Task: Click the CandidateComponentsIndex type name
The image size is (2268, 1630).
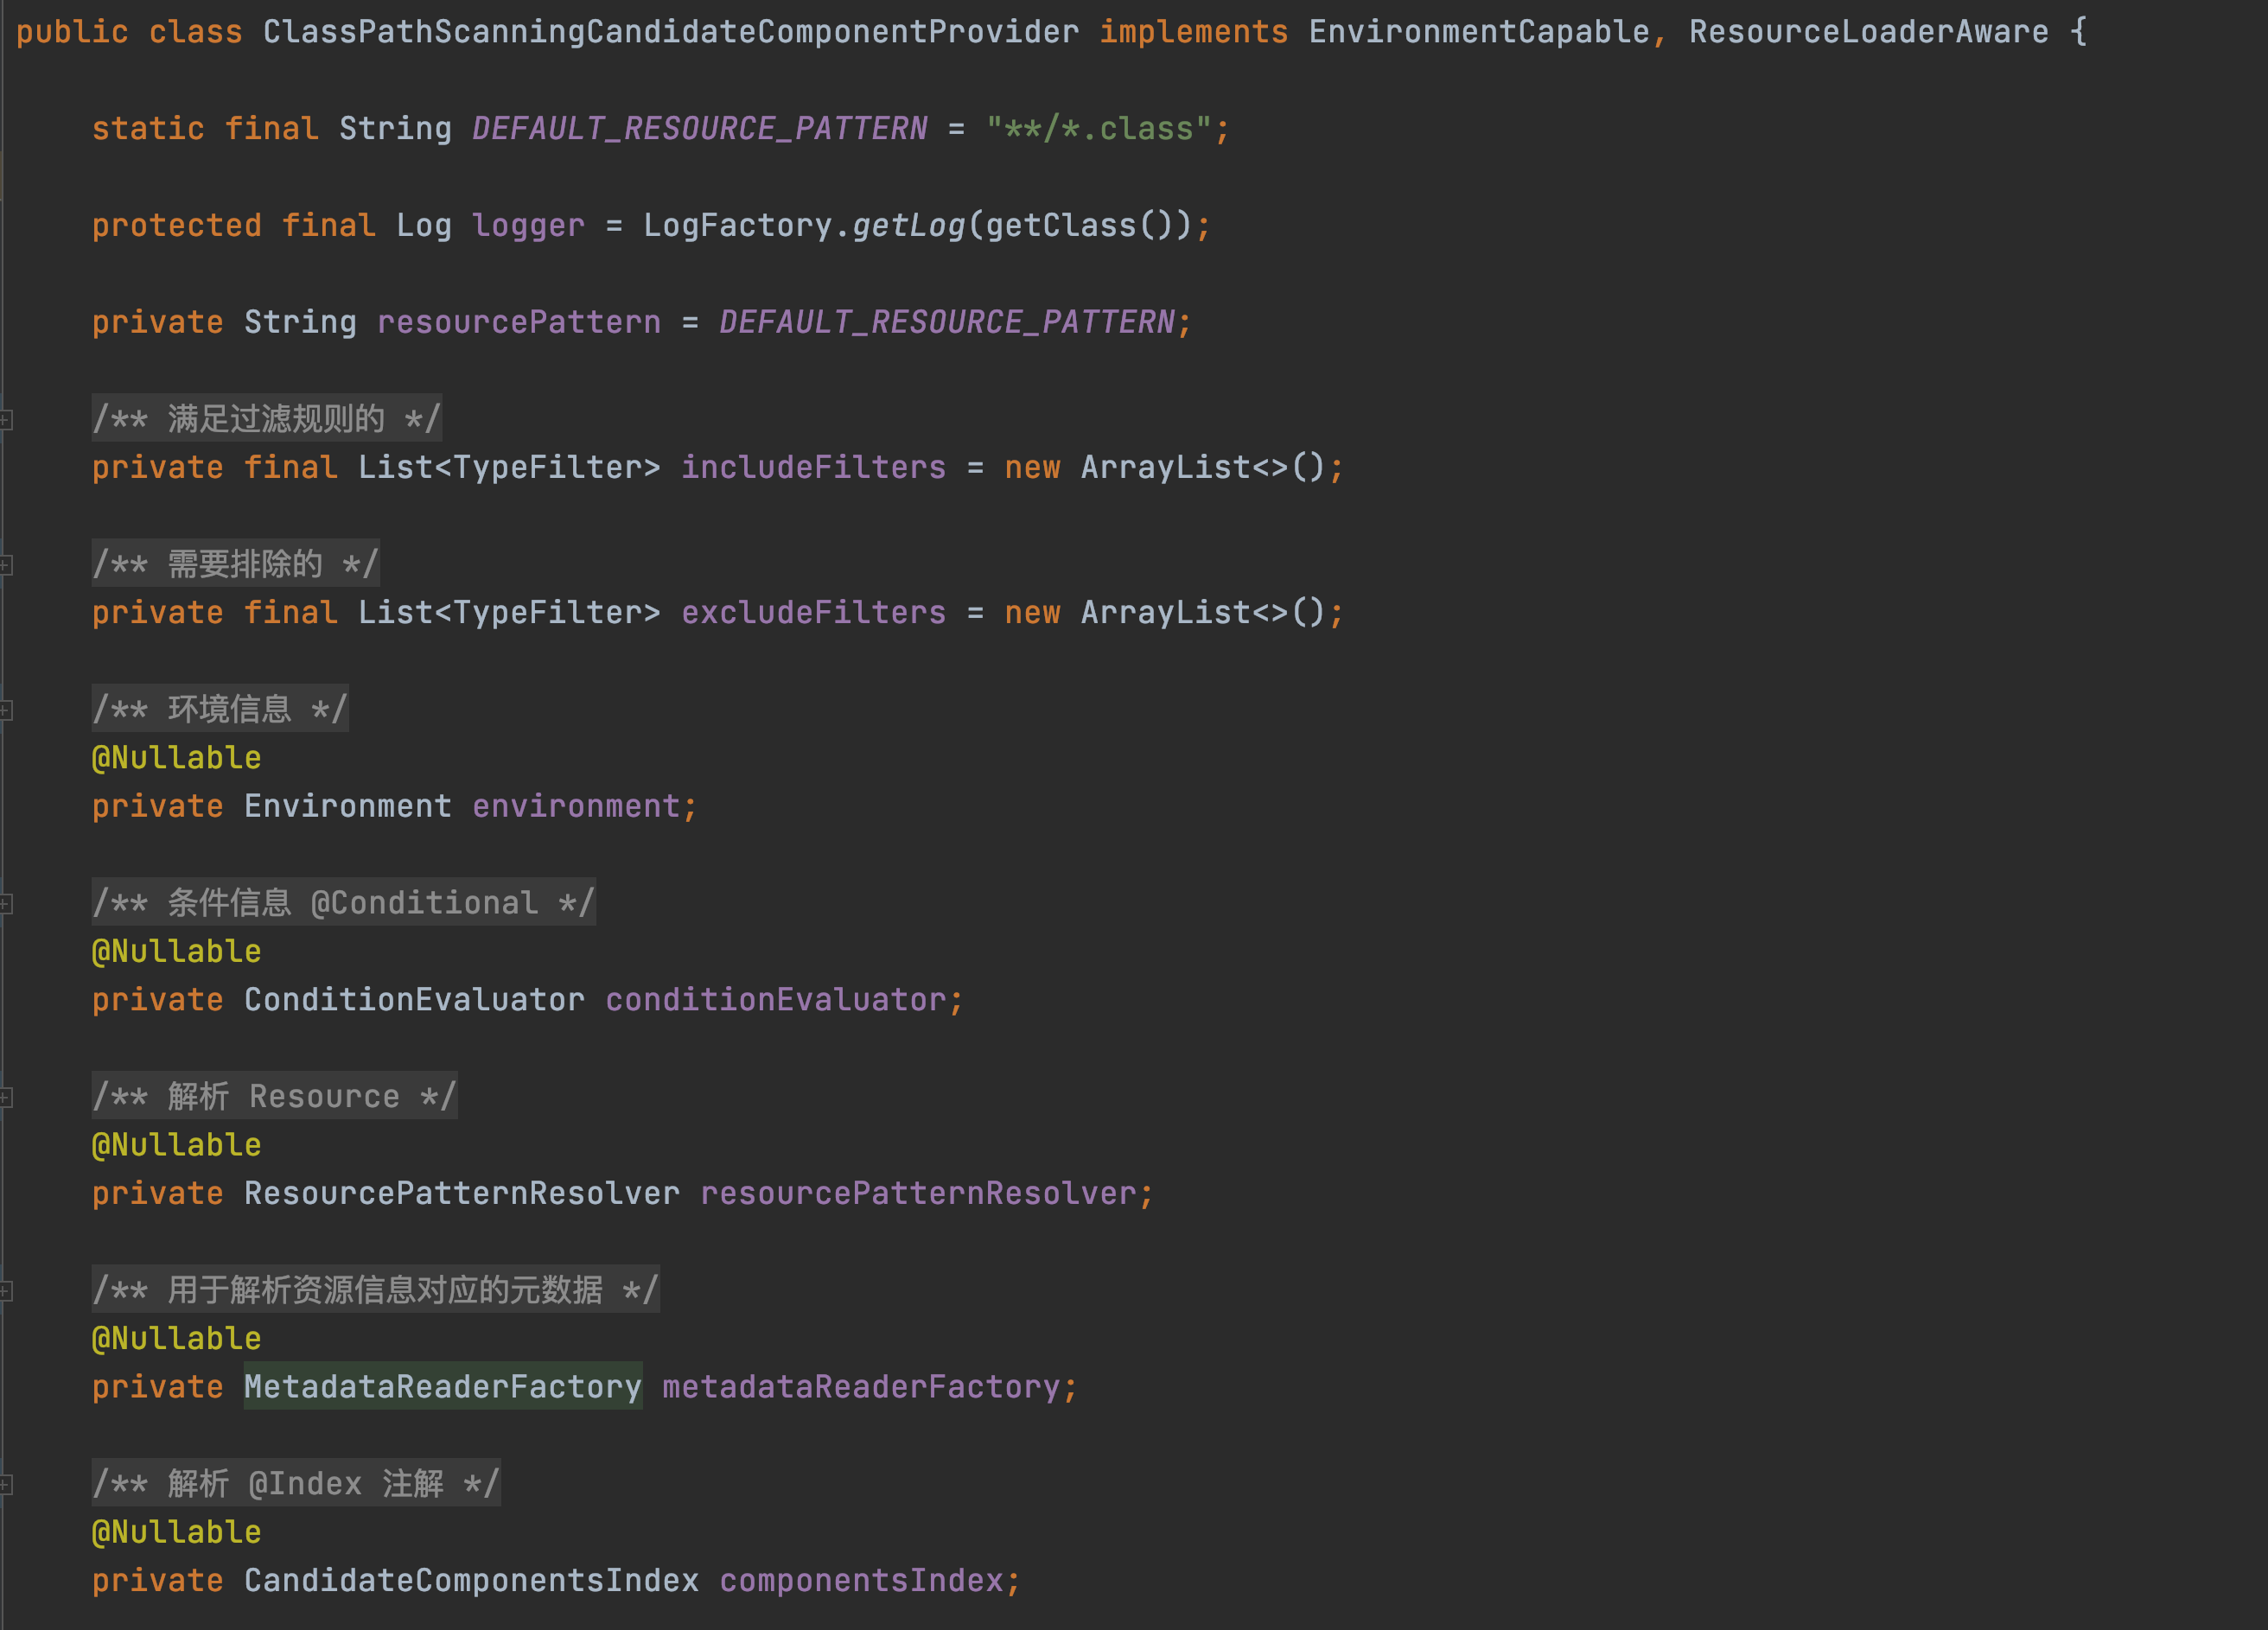Action: [471, 1580]
